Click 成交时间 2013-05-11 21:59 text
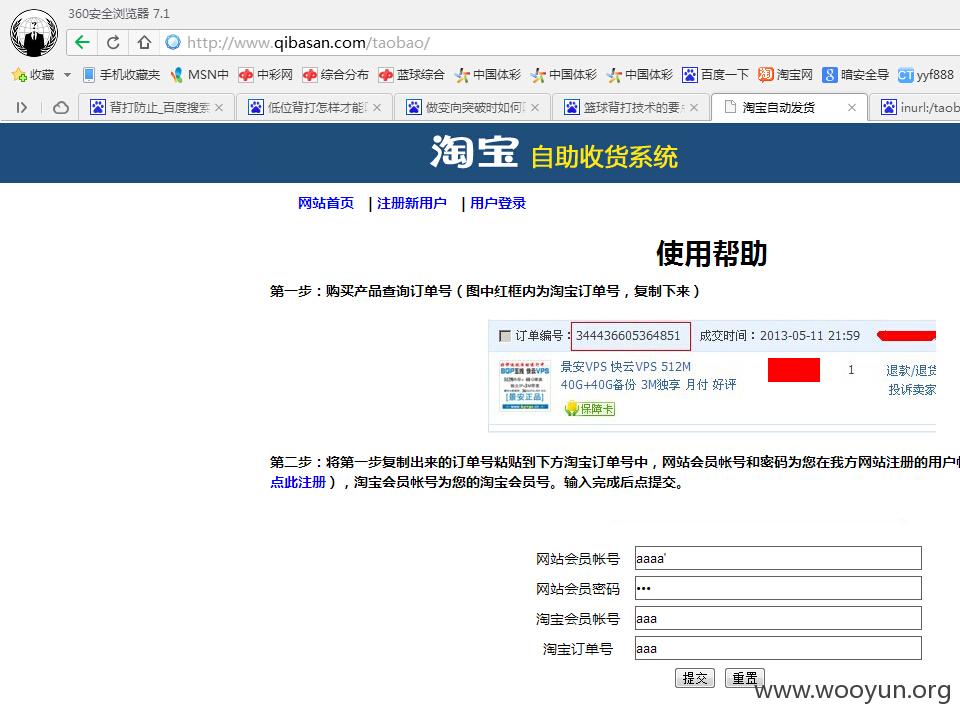The width and height of the screenshot is (960, 719). pos(779,336)
